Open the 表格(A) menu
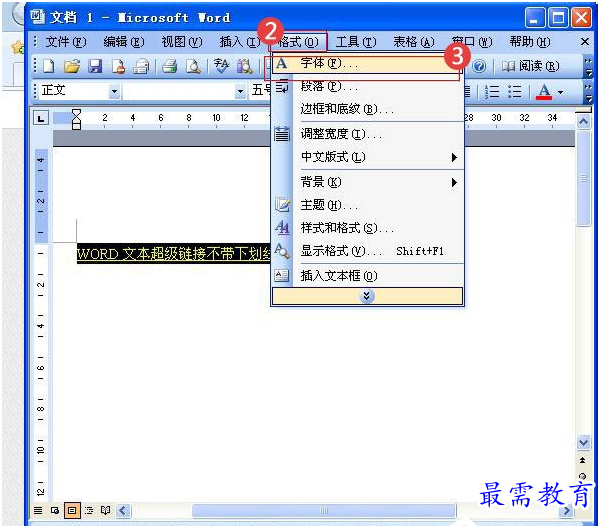 click(x=414, y=41)
